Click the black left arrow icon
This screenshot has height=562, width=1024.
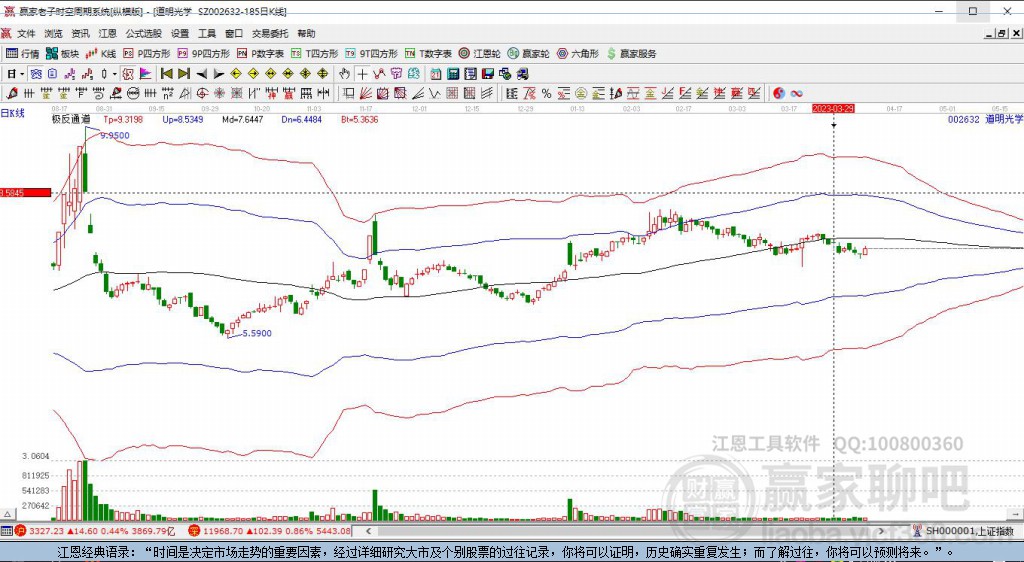coord(202,74)
